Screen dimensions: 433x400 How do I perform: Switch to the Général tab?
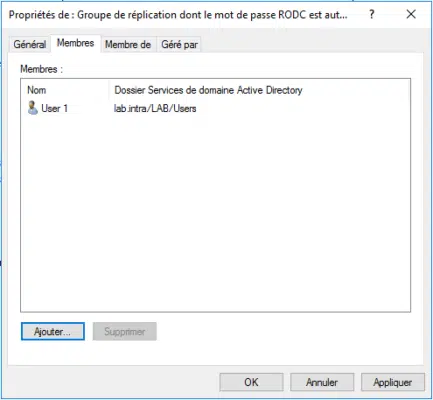coord(30,44)
